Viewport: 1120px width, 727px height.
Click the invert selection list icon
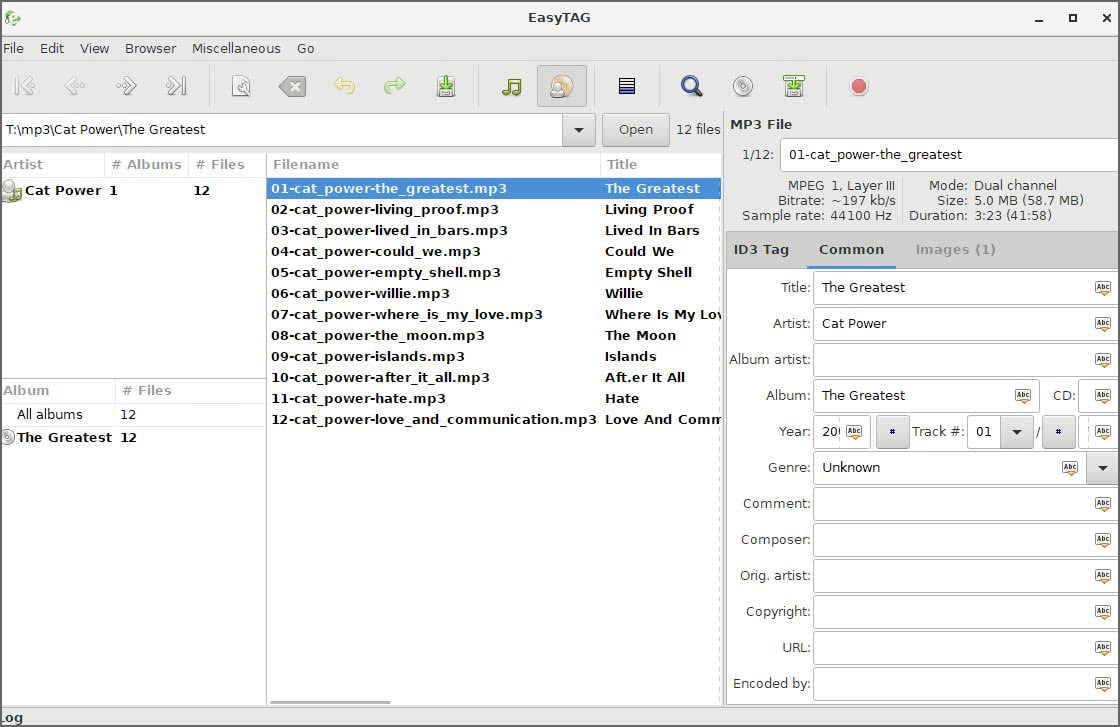point(627,87)
